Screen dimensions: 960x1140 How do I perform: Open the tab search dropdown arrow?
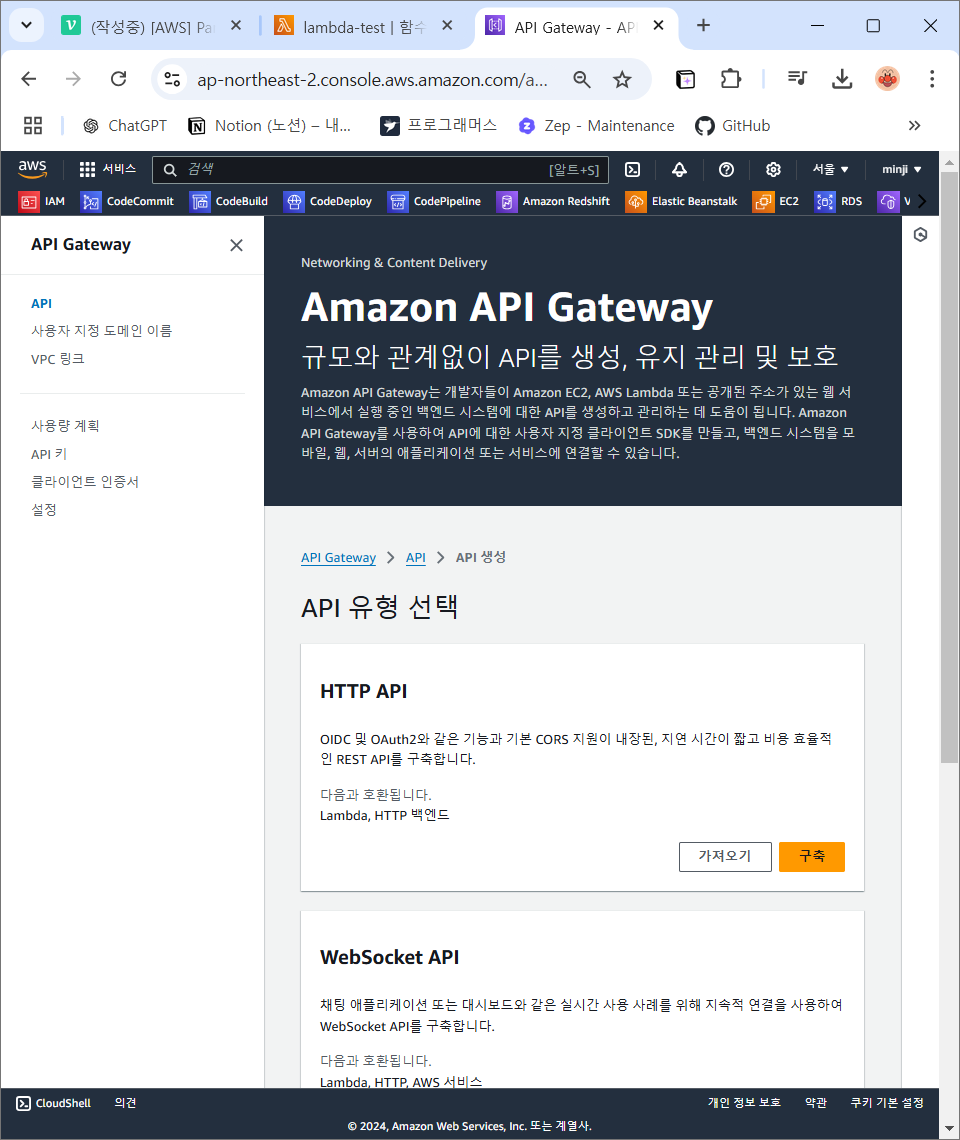point(26,25)
